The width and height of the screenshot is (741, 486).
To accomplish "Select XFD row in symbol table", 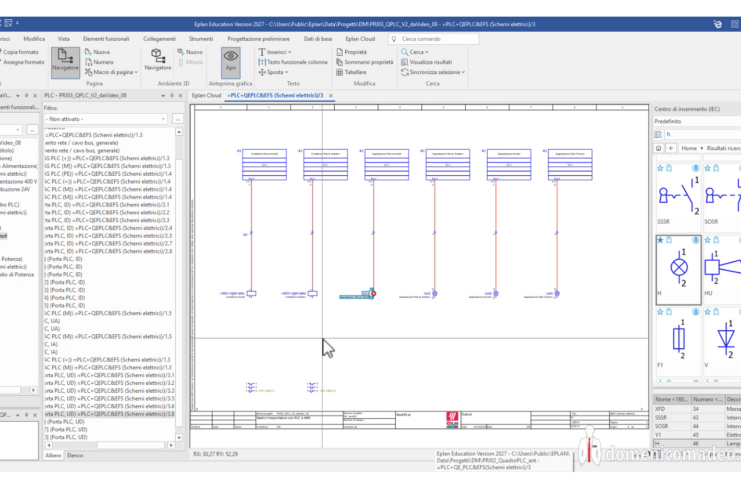I will (697, 409).
